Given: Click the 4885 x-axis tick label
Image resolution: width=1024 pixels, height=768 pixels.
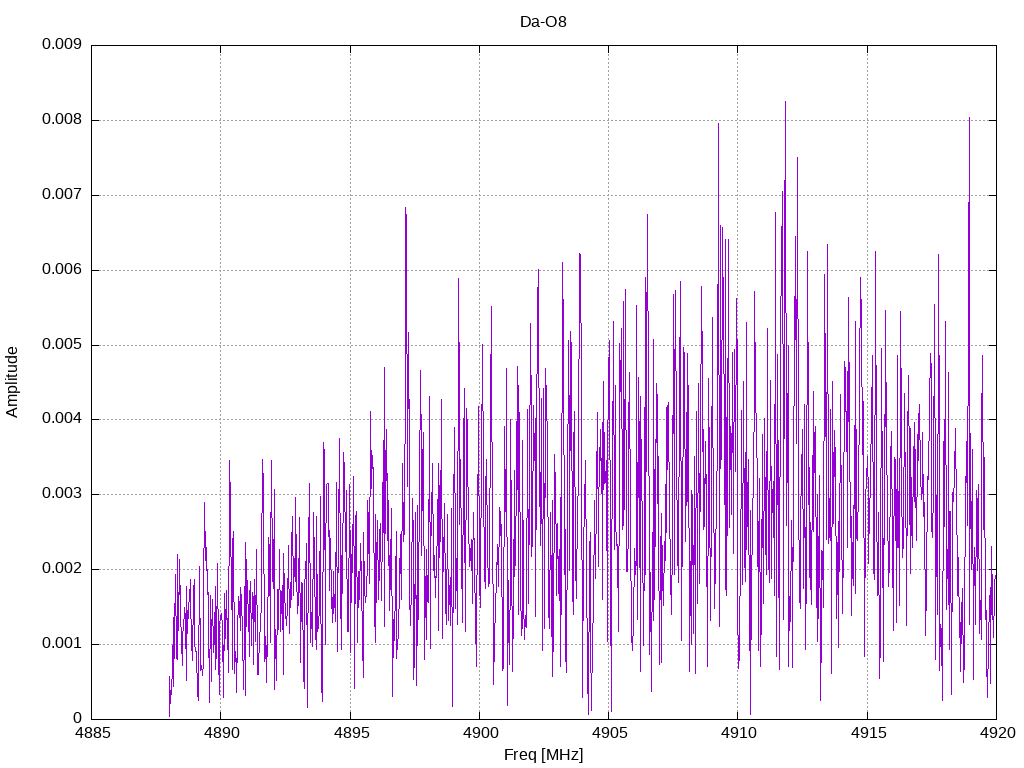Looking at the screenshot, I should pyautogui.click(x=92, y=733).
